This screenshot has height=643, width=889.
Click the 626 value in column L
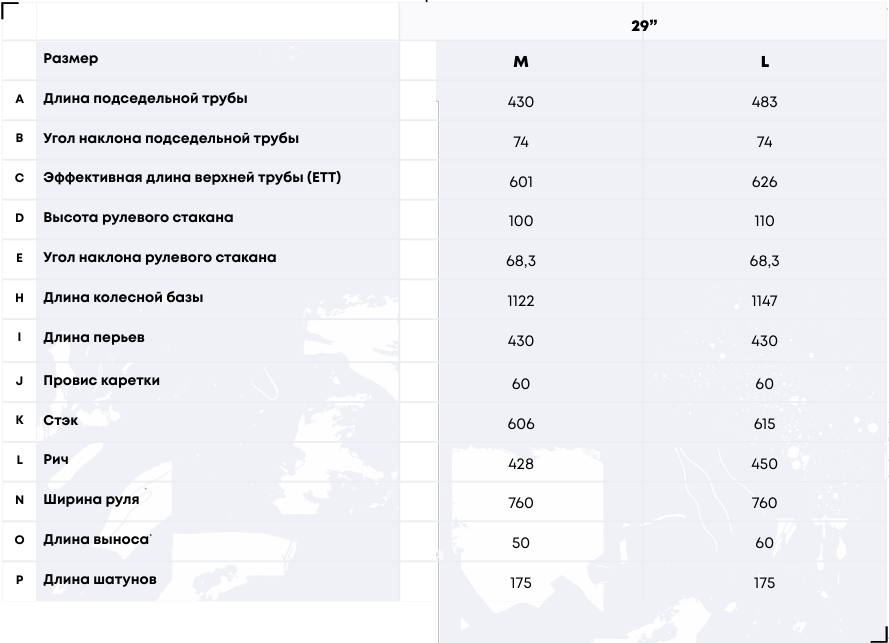pos(764,182)
